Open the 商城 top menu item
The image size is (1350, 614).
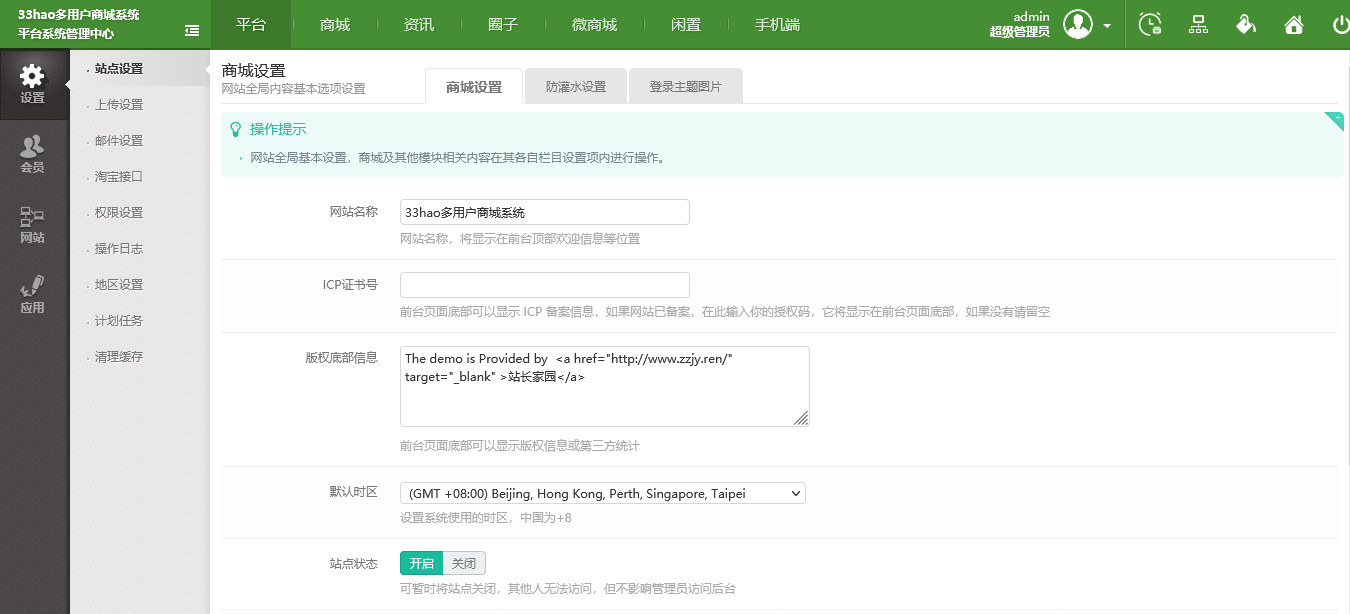pyautogui.click(x=335, y=25)
